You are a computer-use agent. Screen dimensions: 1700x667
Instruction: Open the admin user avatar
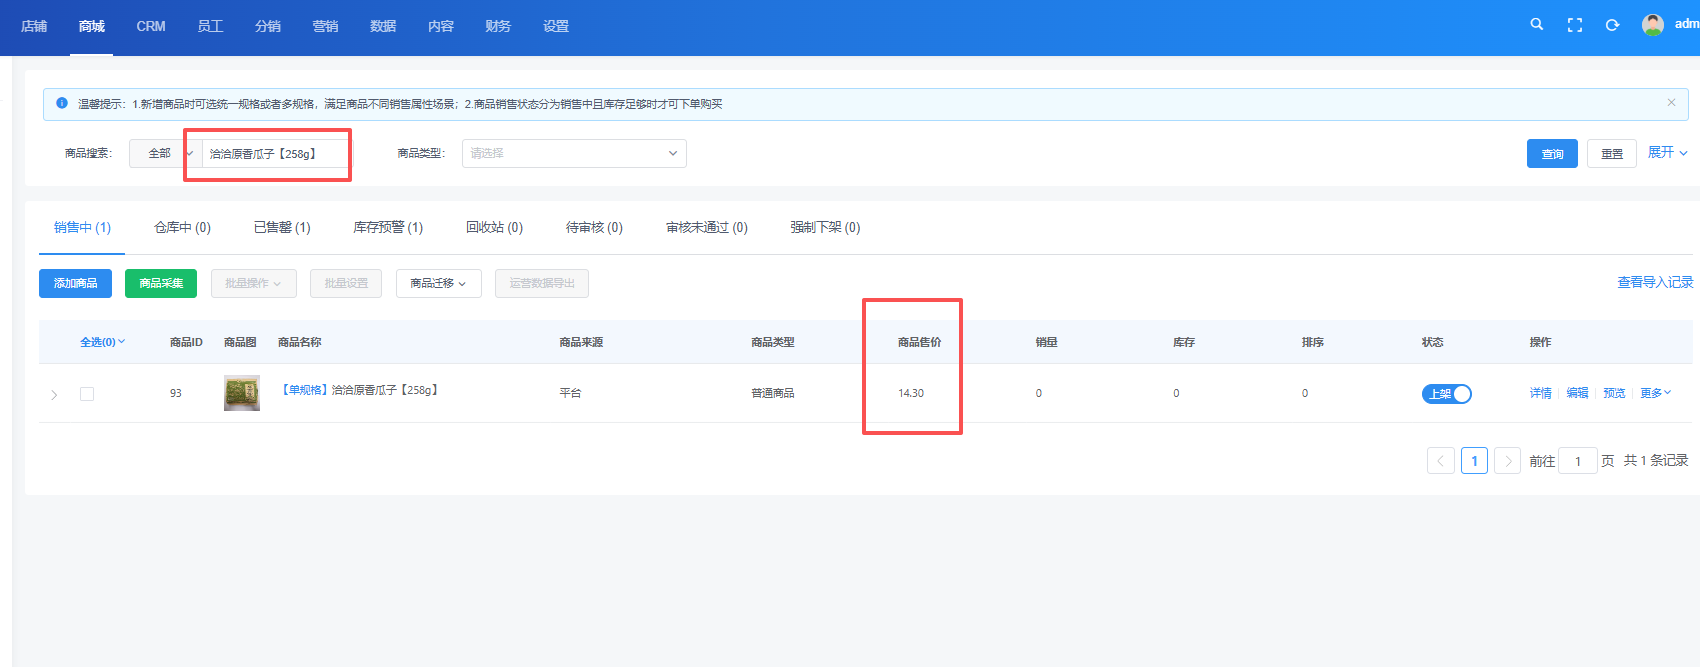coord(1653,25)
